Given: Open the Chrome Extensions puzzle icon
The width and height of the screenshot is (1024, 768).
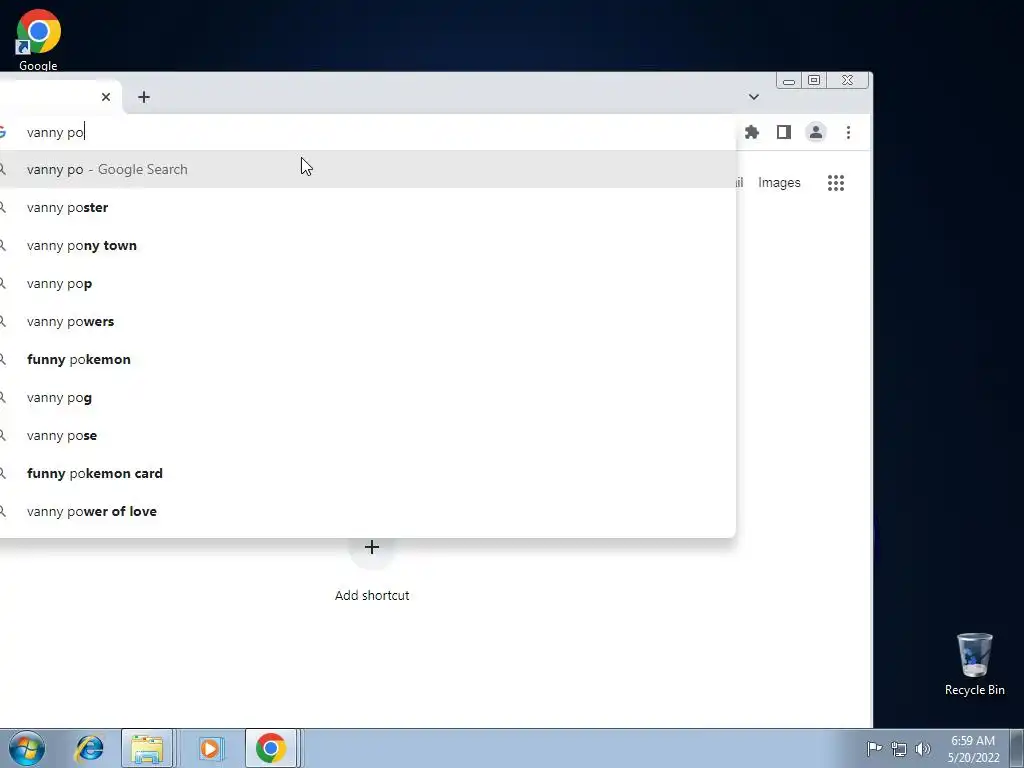Looking at the screenshot, I should point(752,132).
